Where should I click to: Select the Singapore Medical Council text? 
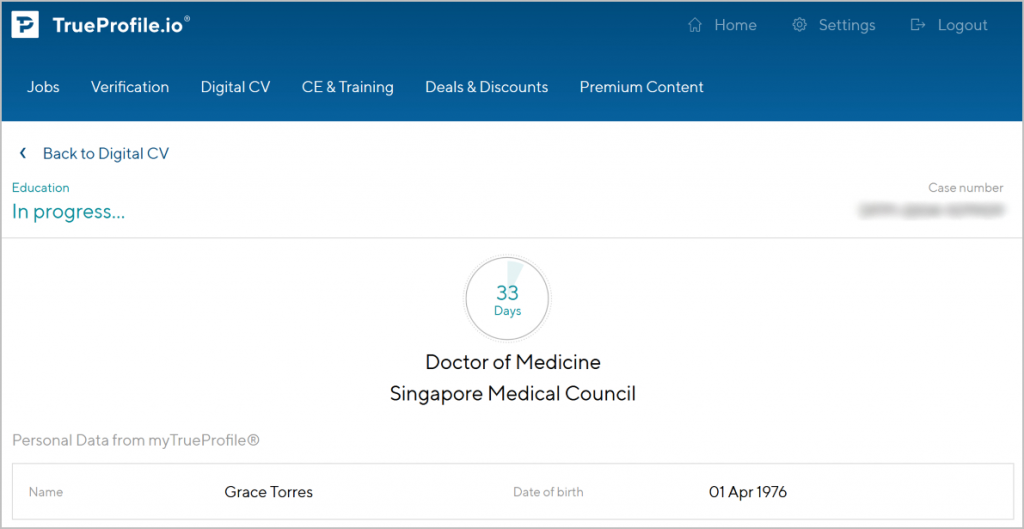pos(513,394)
